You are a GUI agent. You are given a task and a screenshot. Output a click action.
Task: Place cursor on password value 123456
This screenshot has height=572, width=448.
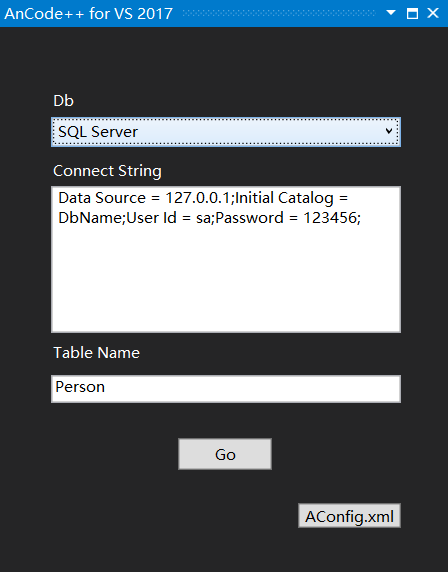point(330,218)
